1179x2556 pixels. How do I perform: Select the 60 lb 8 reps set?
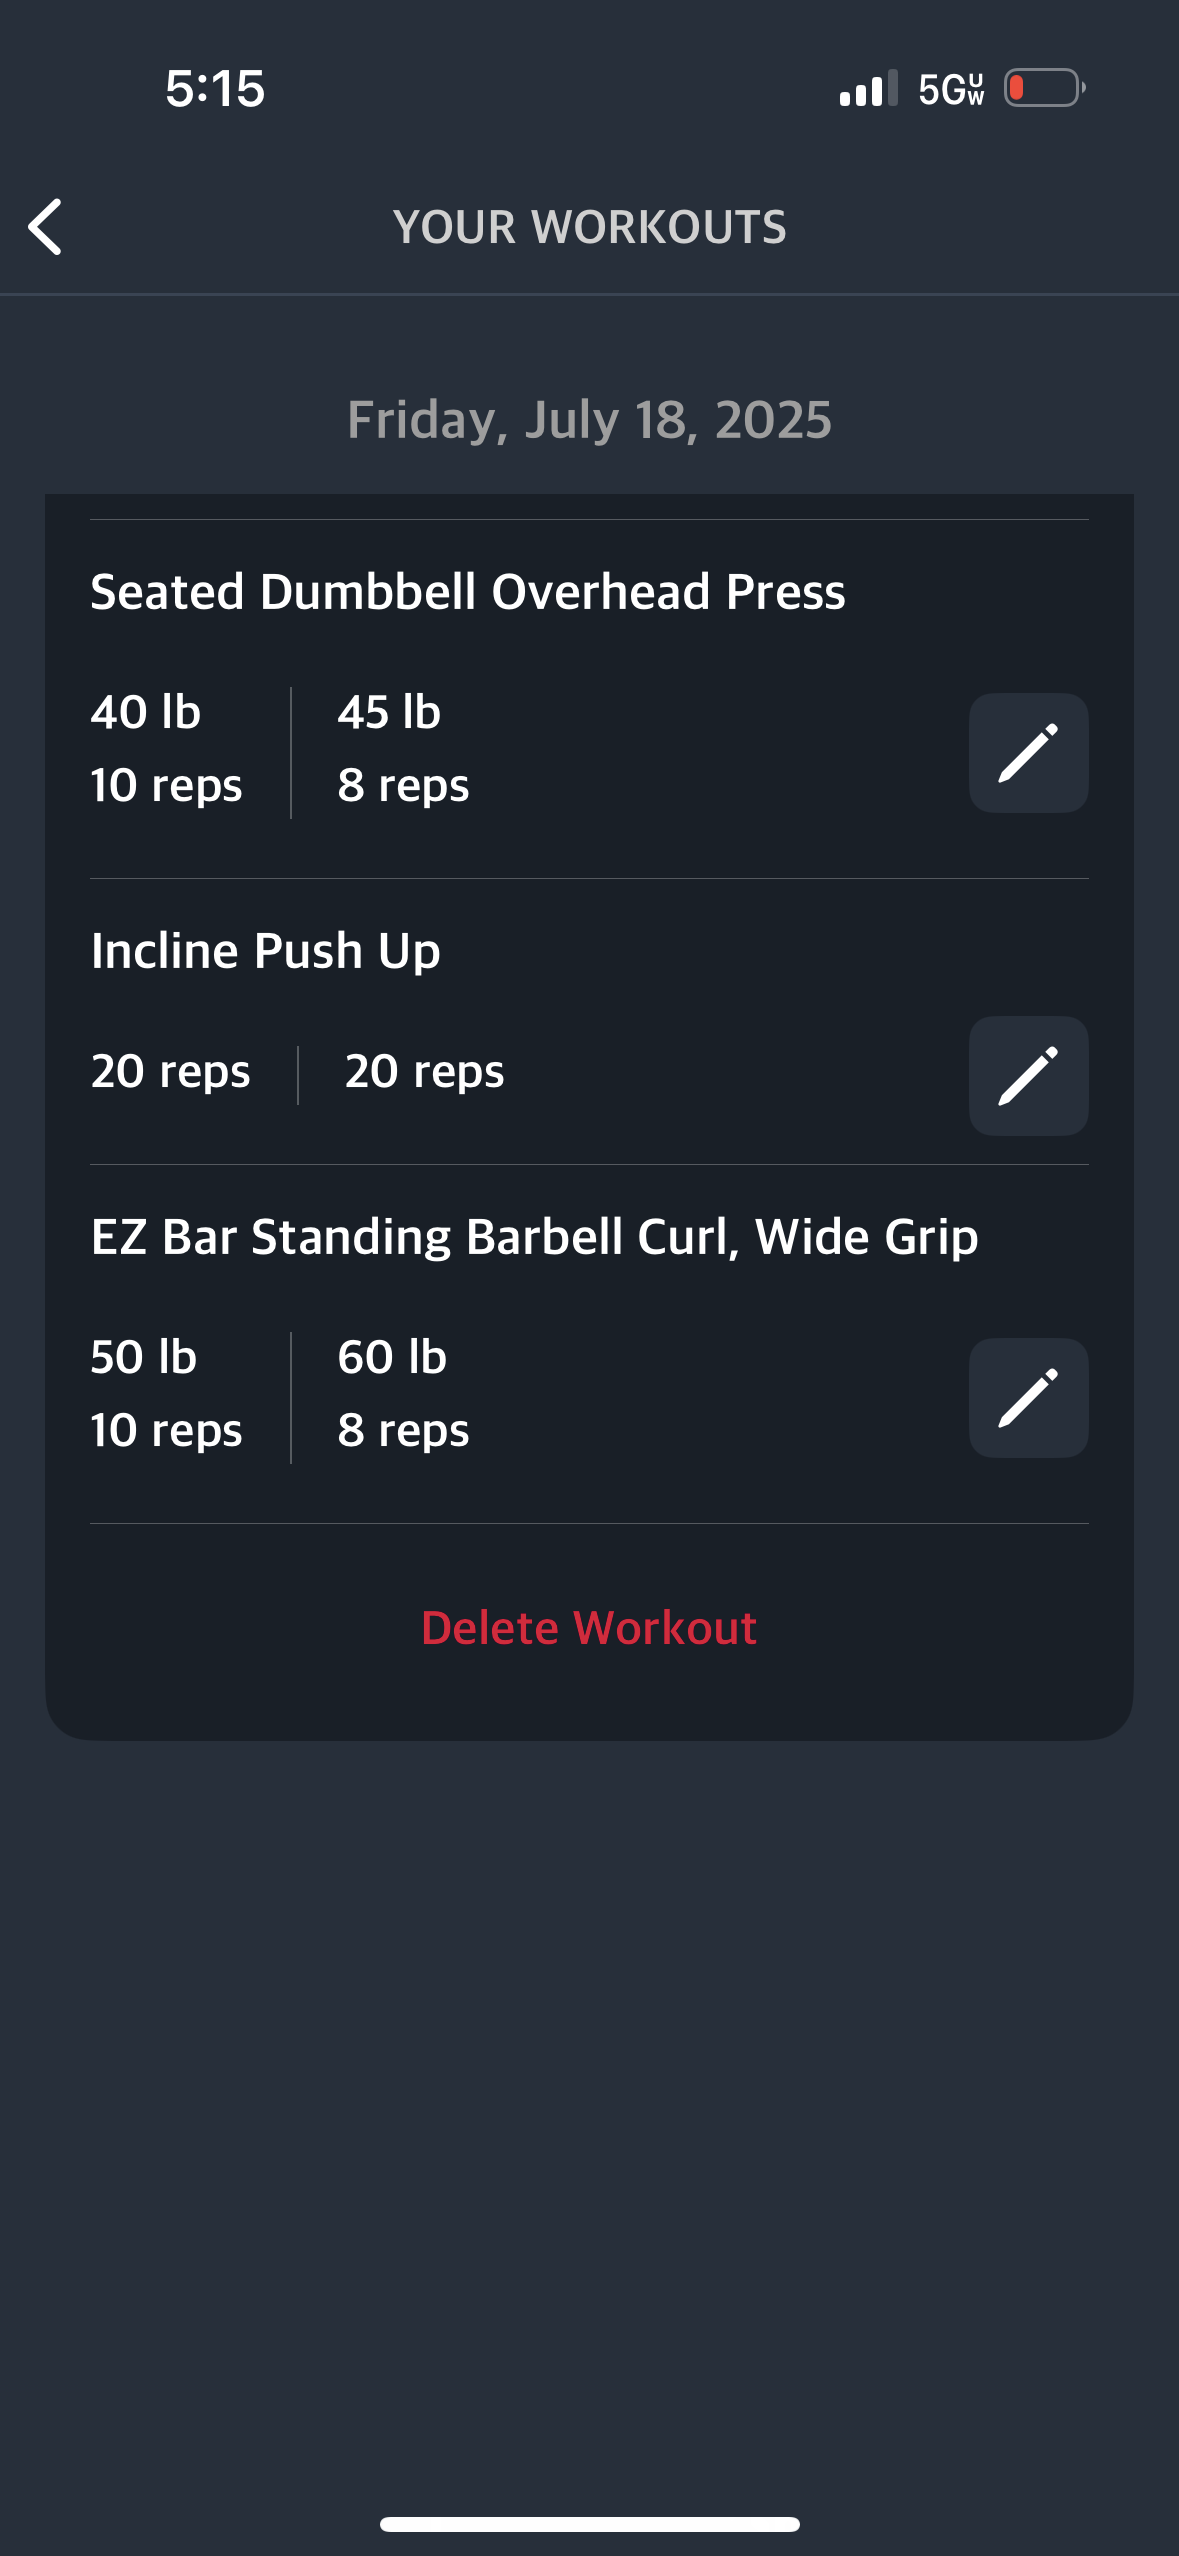tap(403, 1393)
